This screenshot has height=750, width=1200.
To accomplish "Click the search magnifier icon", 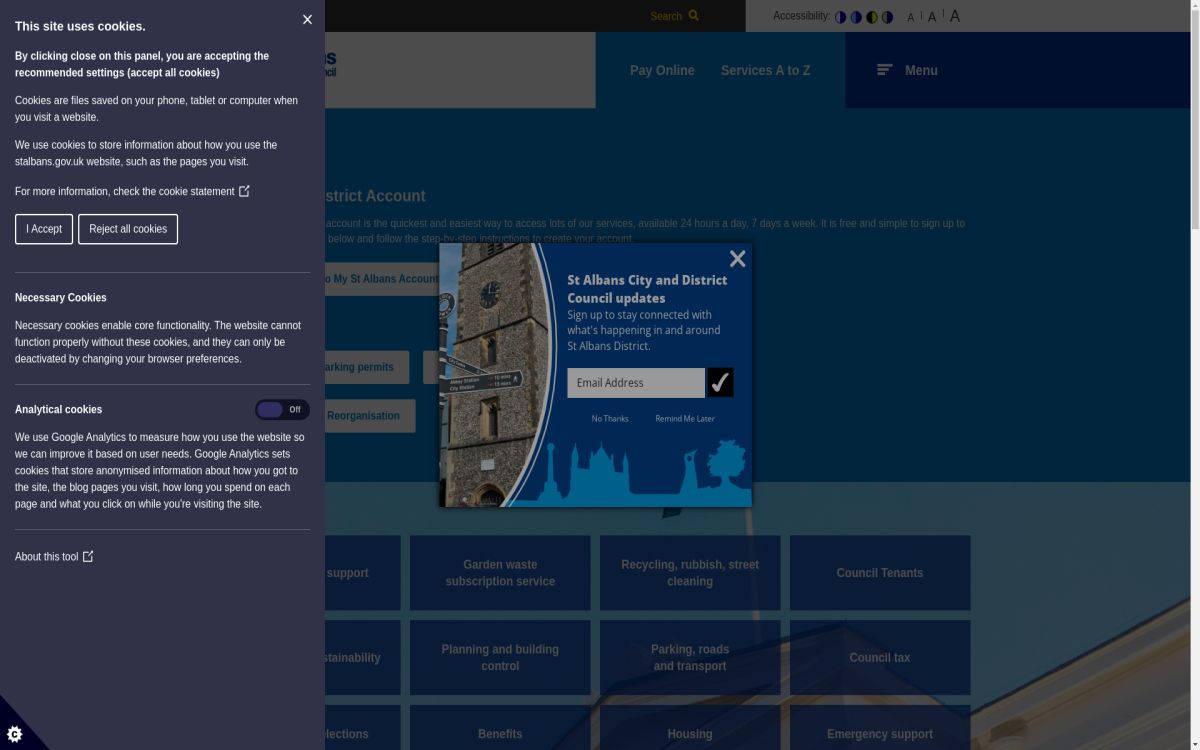I will [x=694, y=16].
